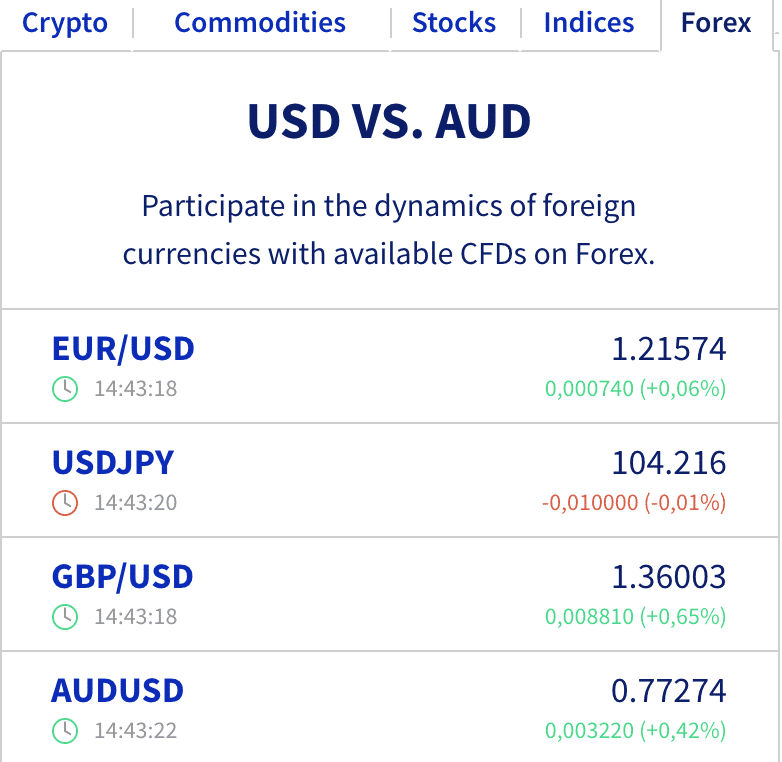Click the USD VS. AUD heading
This screenshot has width=782, height=762.
pyautogui.click(x=390, y=121)
